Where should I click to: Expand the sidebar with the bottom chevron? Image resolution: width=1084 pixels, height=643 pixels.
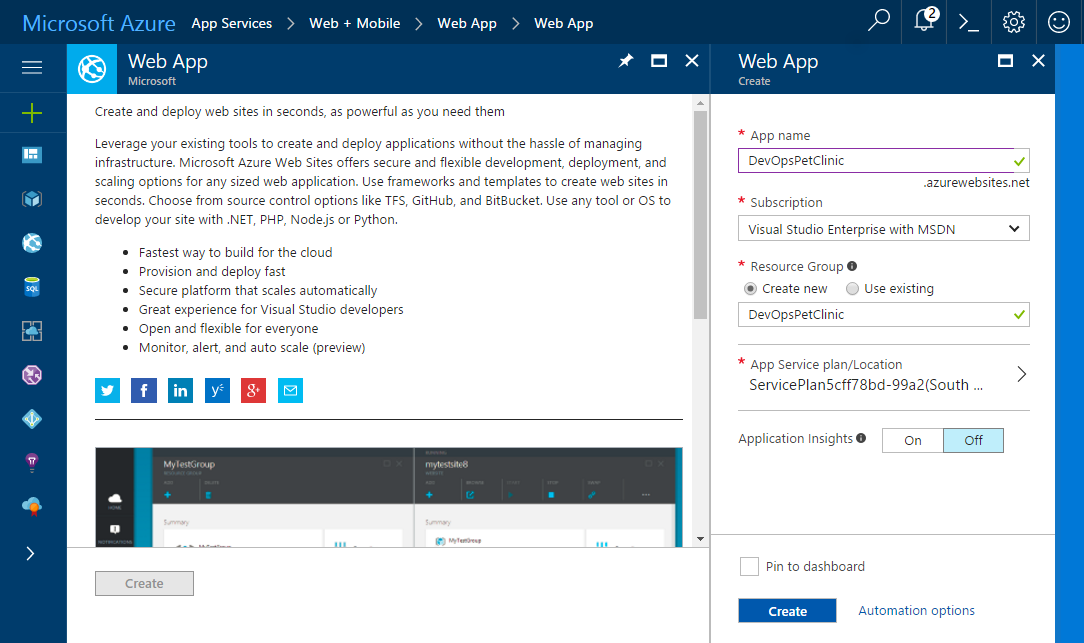(x=30, y=553)
